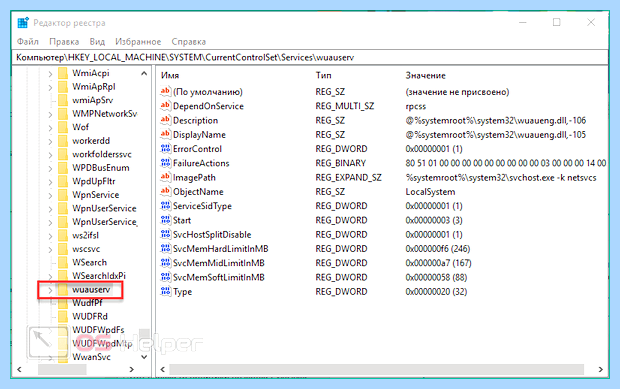Viewport: 620px width, 389px height.
Task: Select the Start value name
Action: pos(182,220)
